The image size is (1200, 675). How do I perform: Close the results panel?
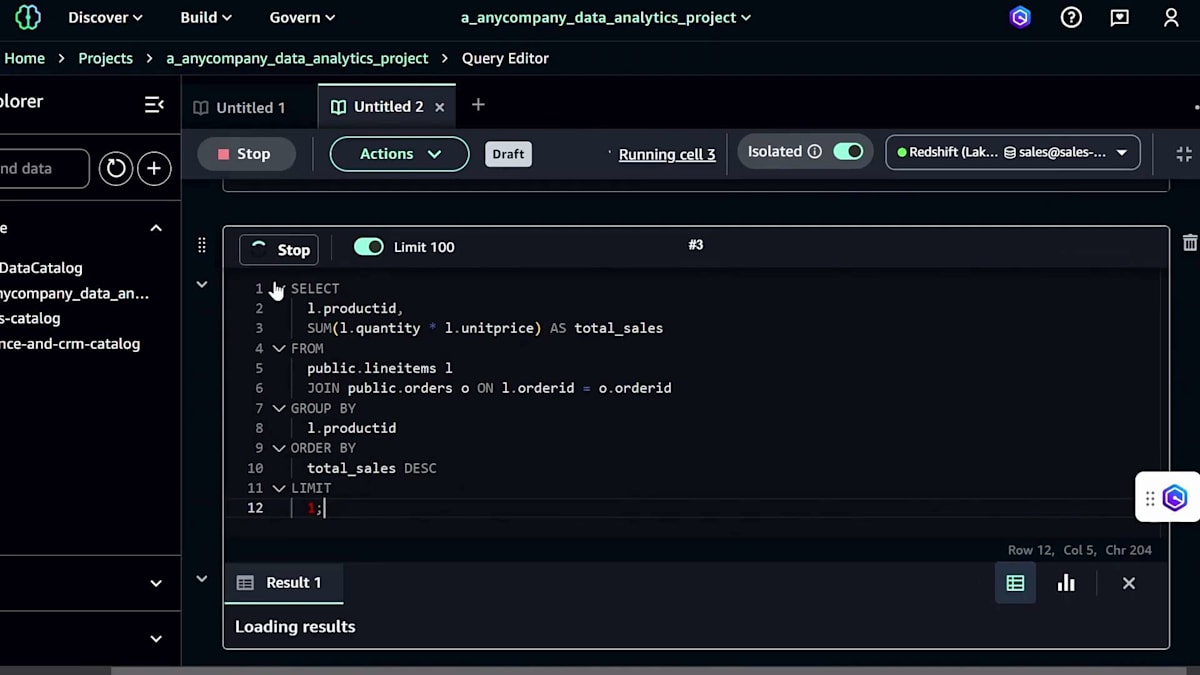click(1129, 583)
